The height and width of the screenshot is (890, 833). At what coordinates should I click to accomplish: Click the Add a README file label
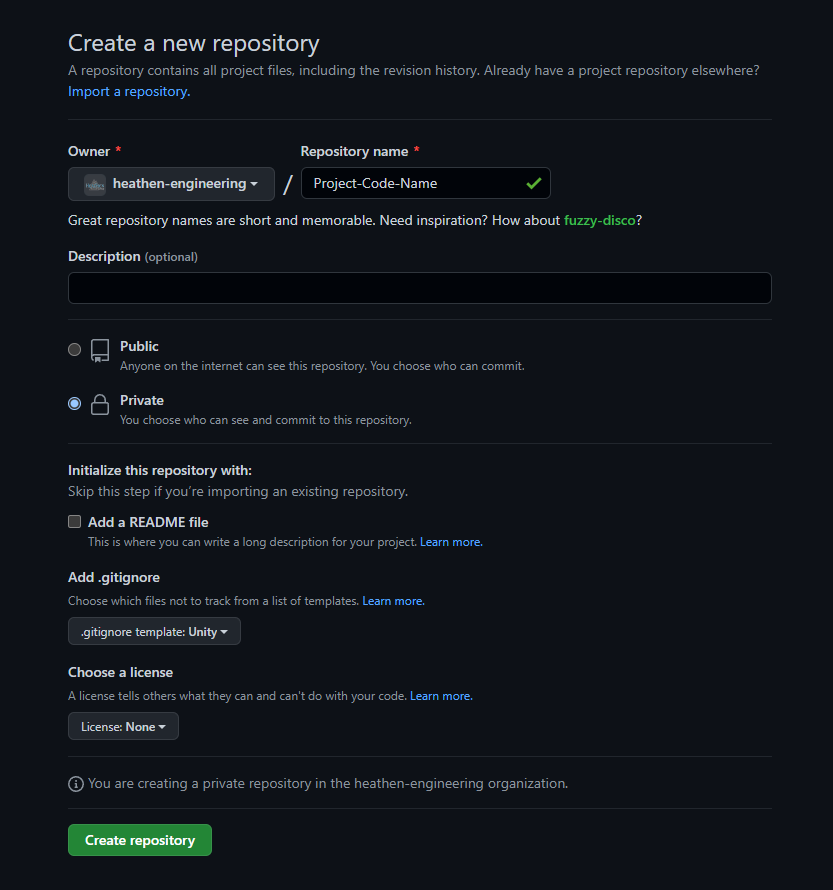tap(148, 522)
